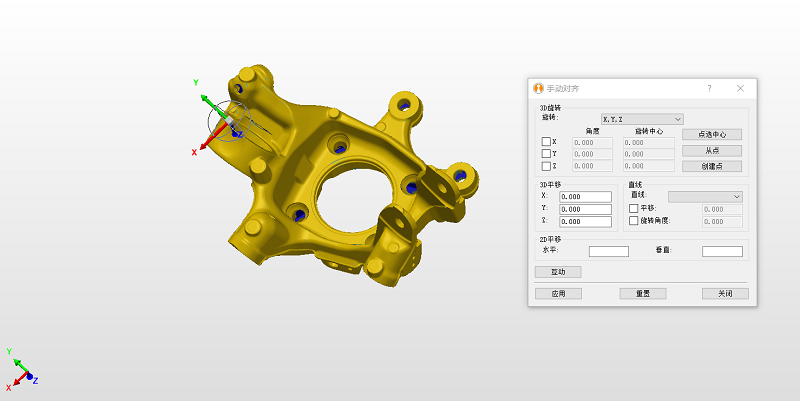The height and width of the screenshot is (401, 800).
Task: Toggle the 平移 checkbox under 直线
Action: [633, 208]
